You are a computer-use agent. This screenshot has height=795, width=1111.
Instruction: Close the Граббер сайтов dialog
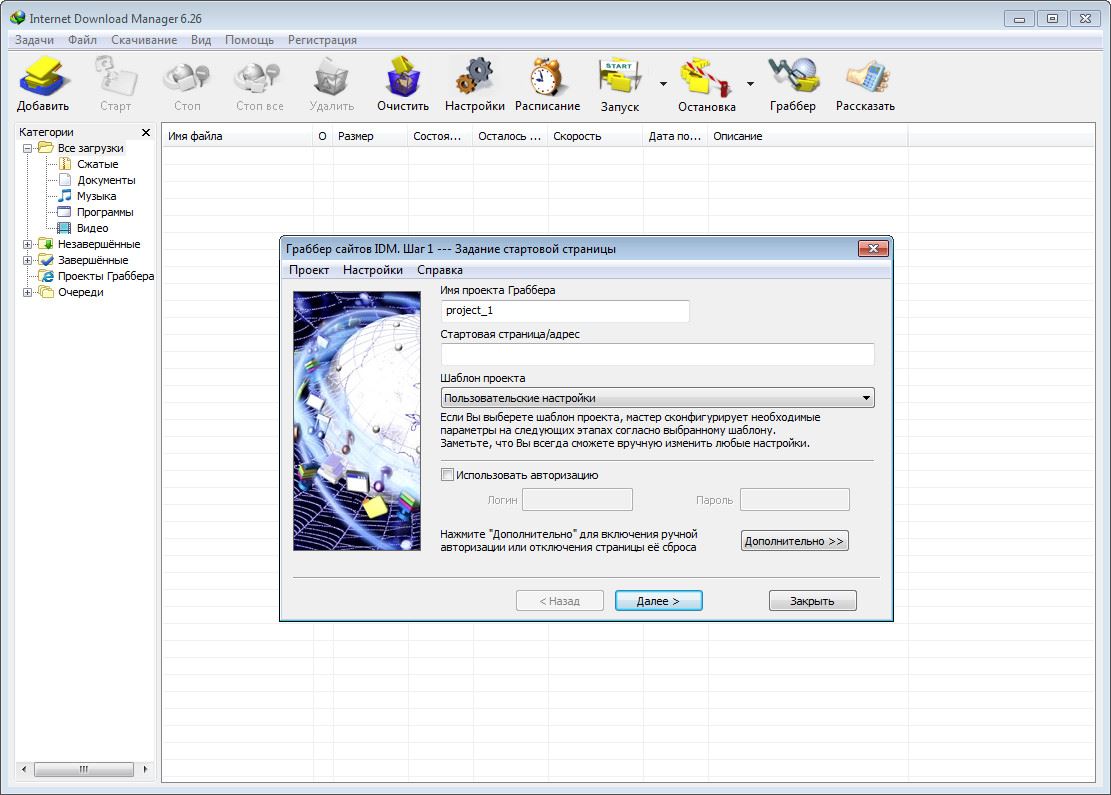click(873, 248)
